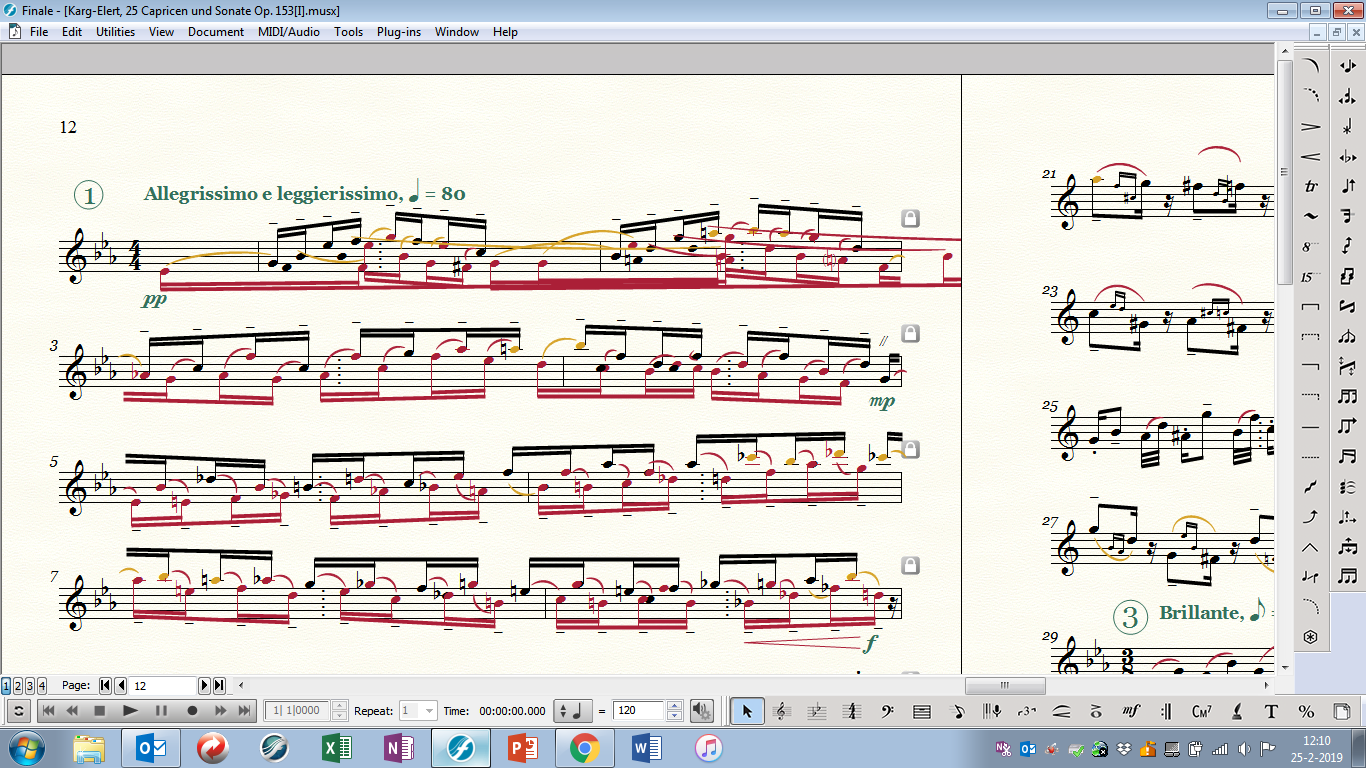Select the Slur tool in the shapes palette
Image resolution: width=1366 pixels, height=768 pixels.
click(x=1311, y=67)
